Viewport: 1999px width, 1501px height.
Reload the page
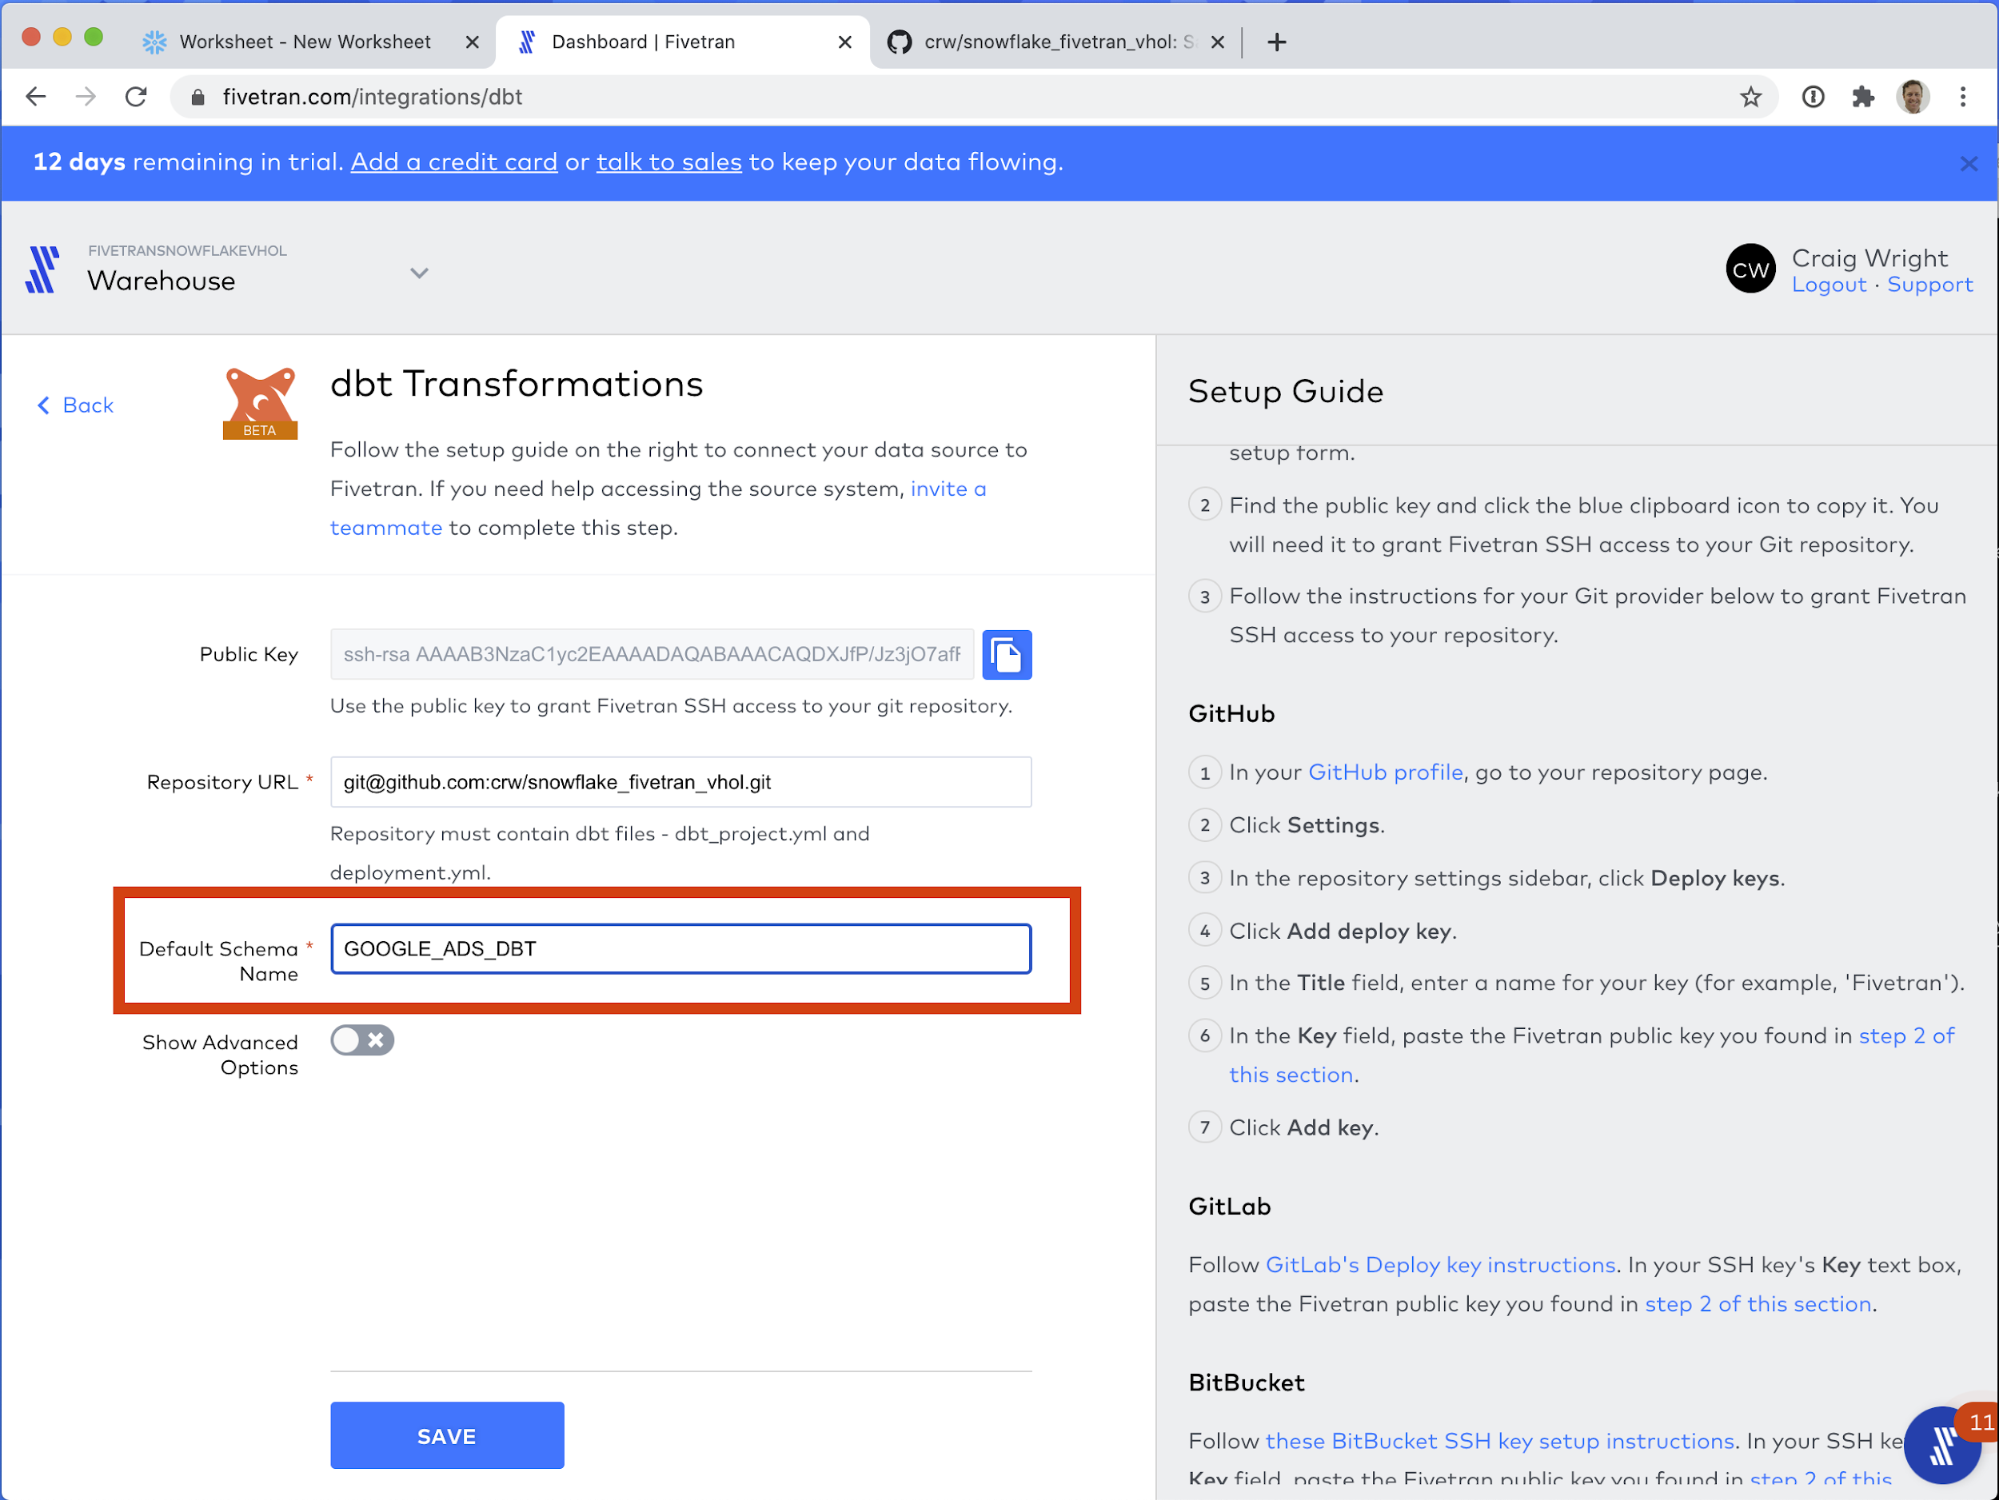136,97
